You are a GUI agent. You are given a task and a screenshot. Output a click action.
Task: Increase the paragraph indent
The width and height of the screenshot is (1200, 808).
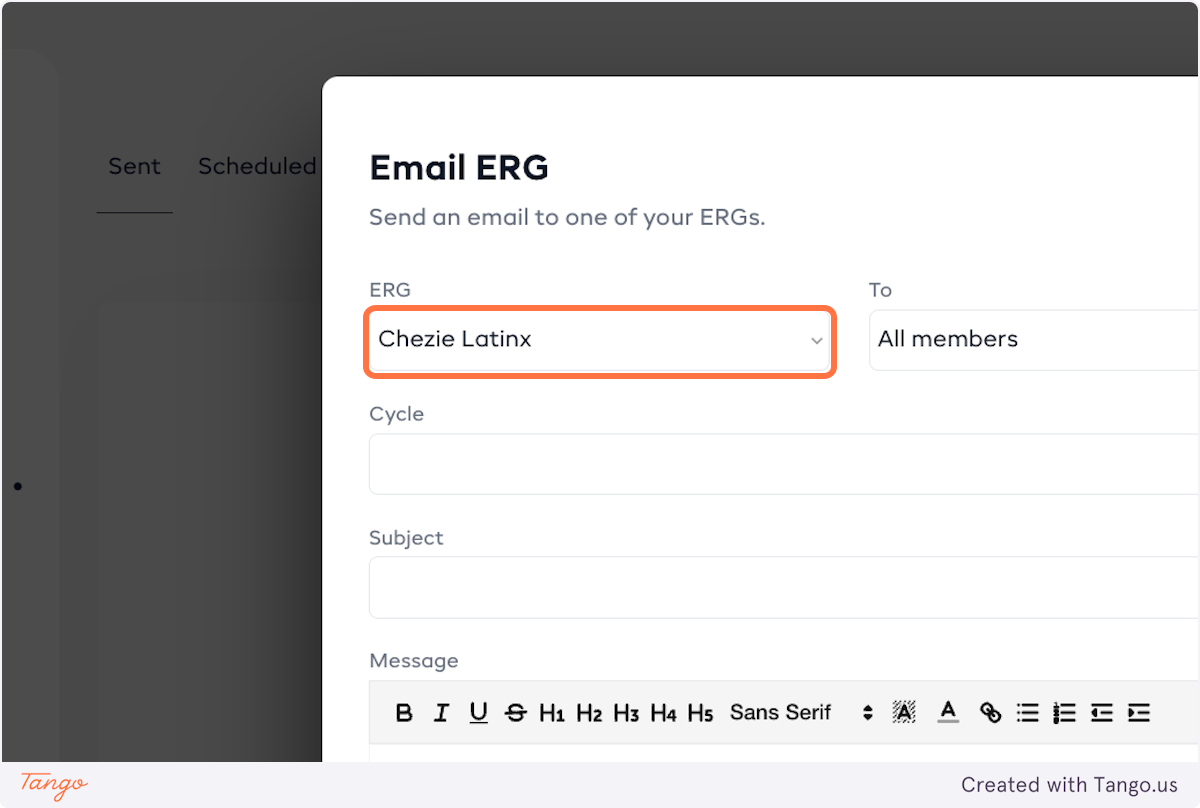pyautogui.click(x=1138, y=713)
